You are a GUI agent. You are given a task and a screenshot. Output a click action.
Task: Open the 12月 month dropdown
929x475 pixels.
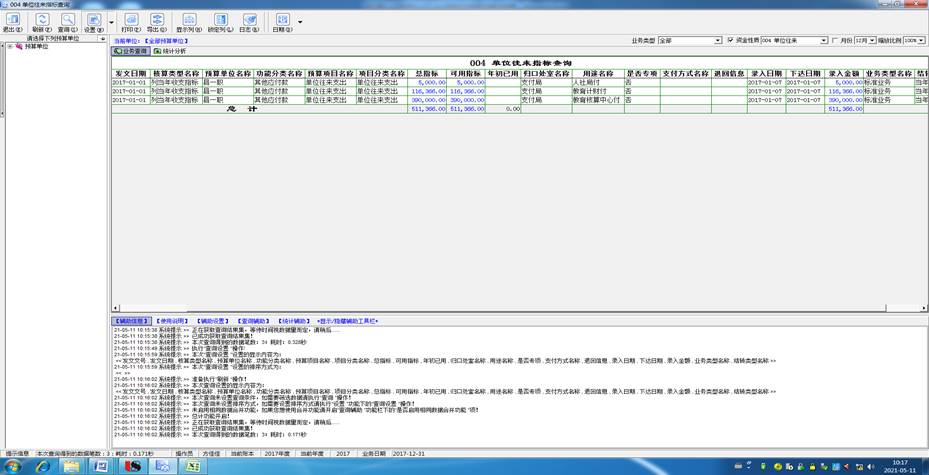coord(865,40)
